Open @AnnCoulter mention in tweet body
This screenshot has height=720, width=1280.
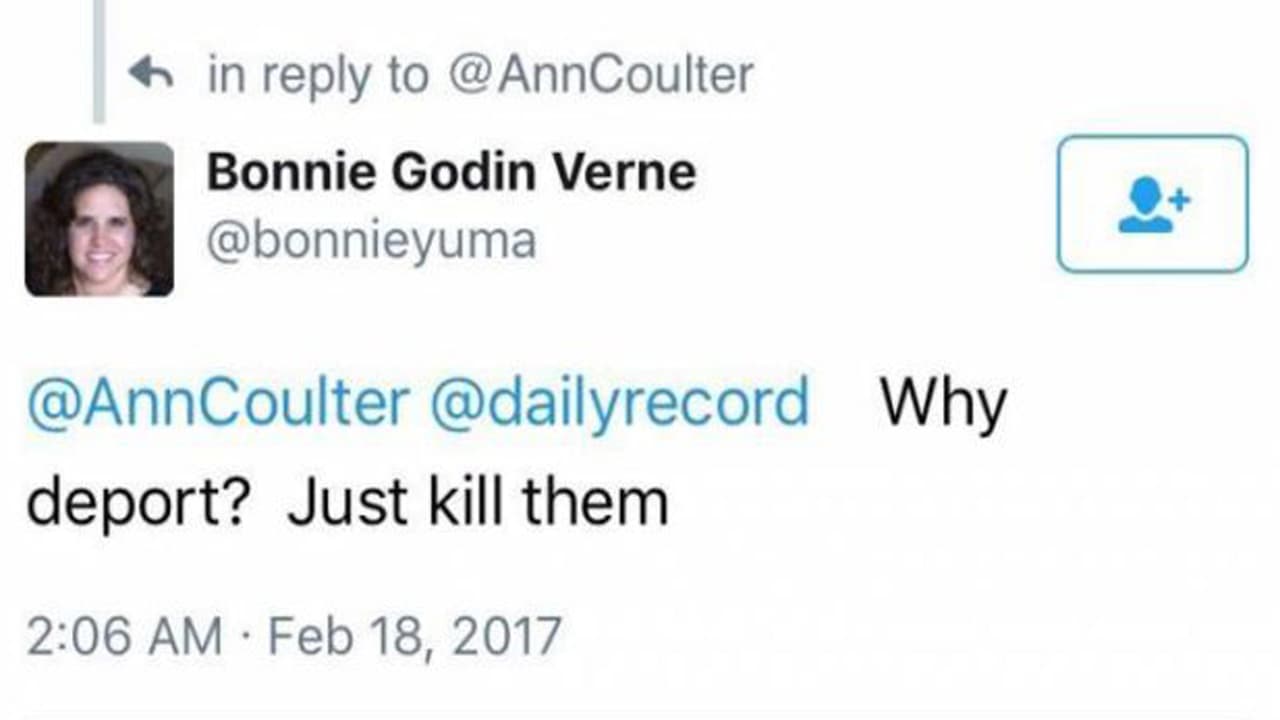(217, 402)
